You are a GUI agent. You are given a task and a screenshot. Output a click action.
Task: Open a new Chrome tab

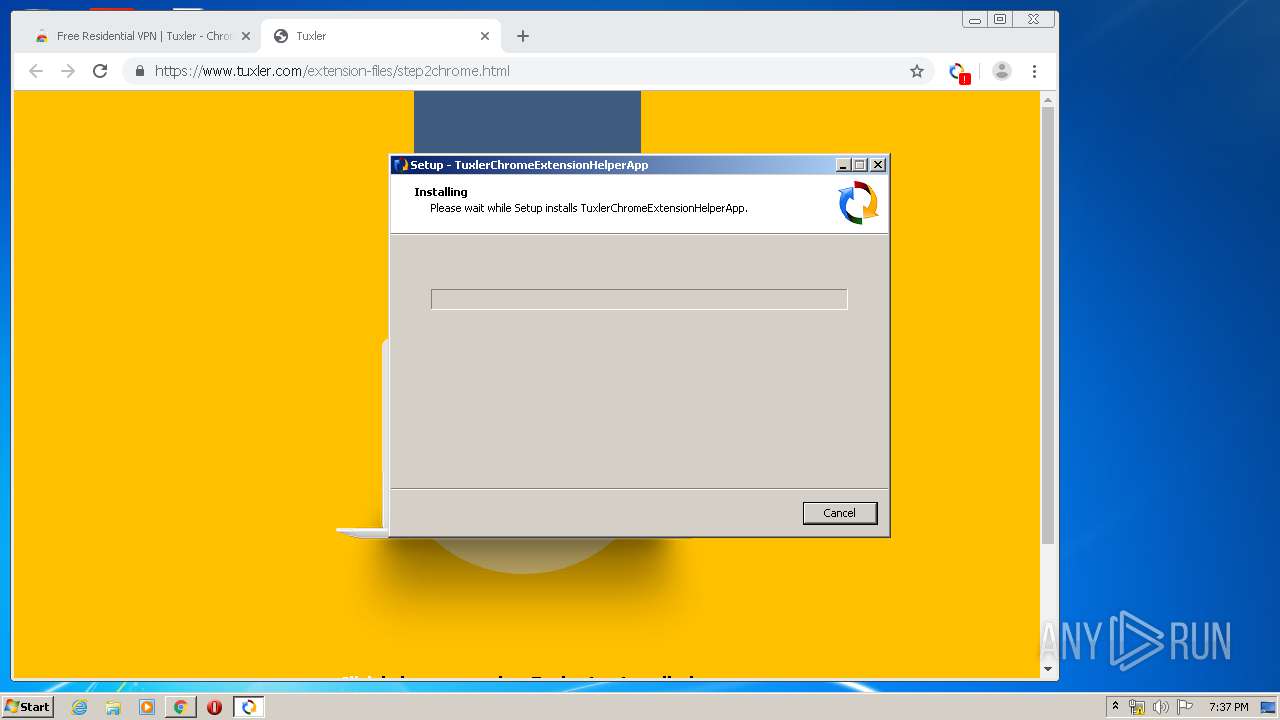coord(523,36)
